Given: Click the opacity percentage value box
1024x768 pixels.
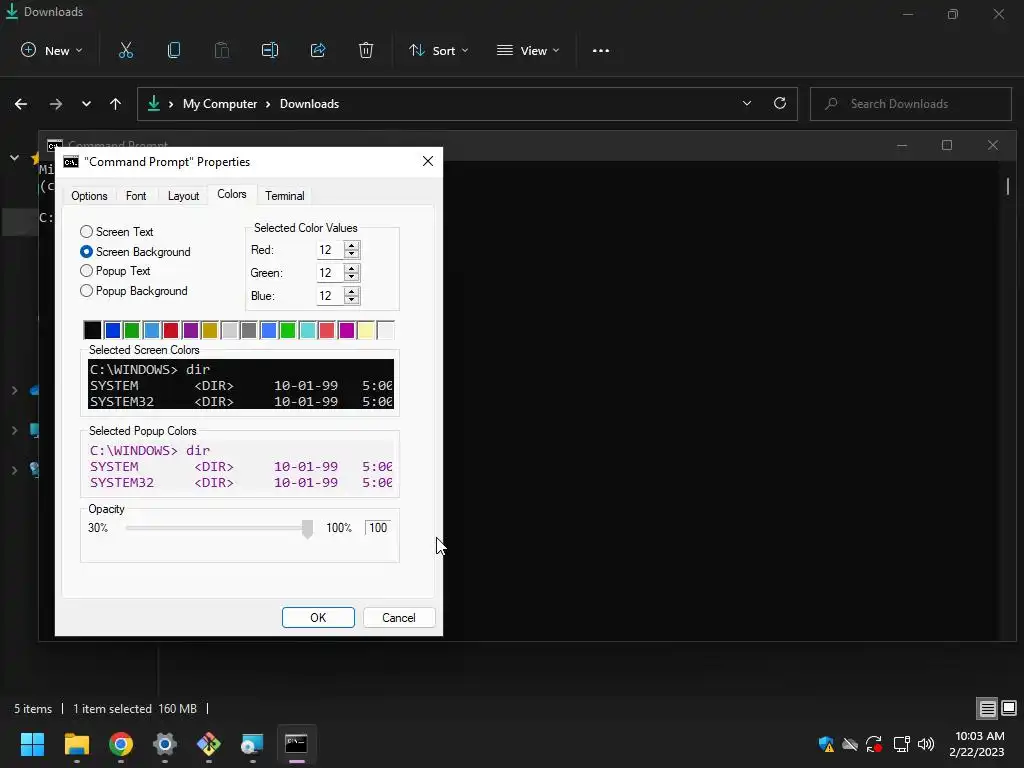Looking at the screenshot, I should (x=377, y=528).
